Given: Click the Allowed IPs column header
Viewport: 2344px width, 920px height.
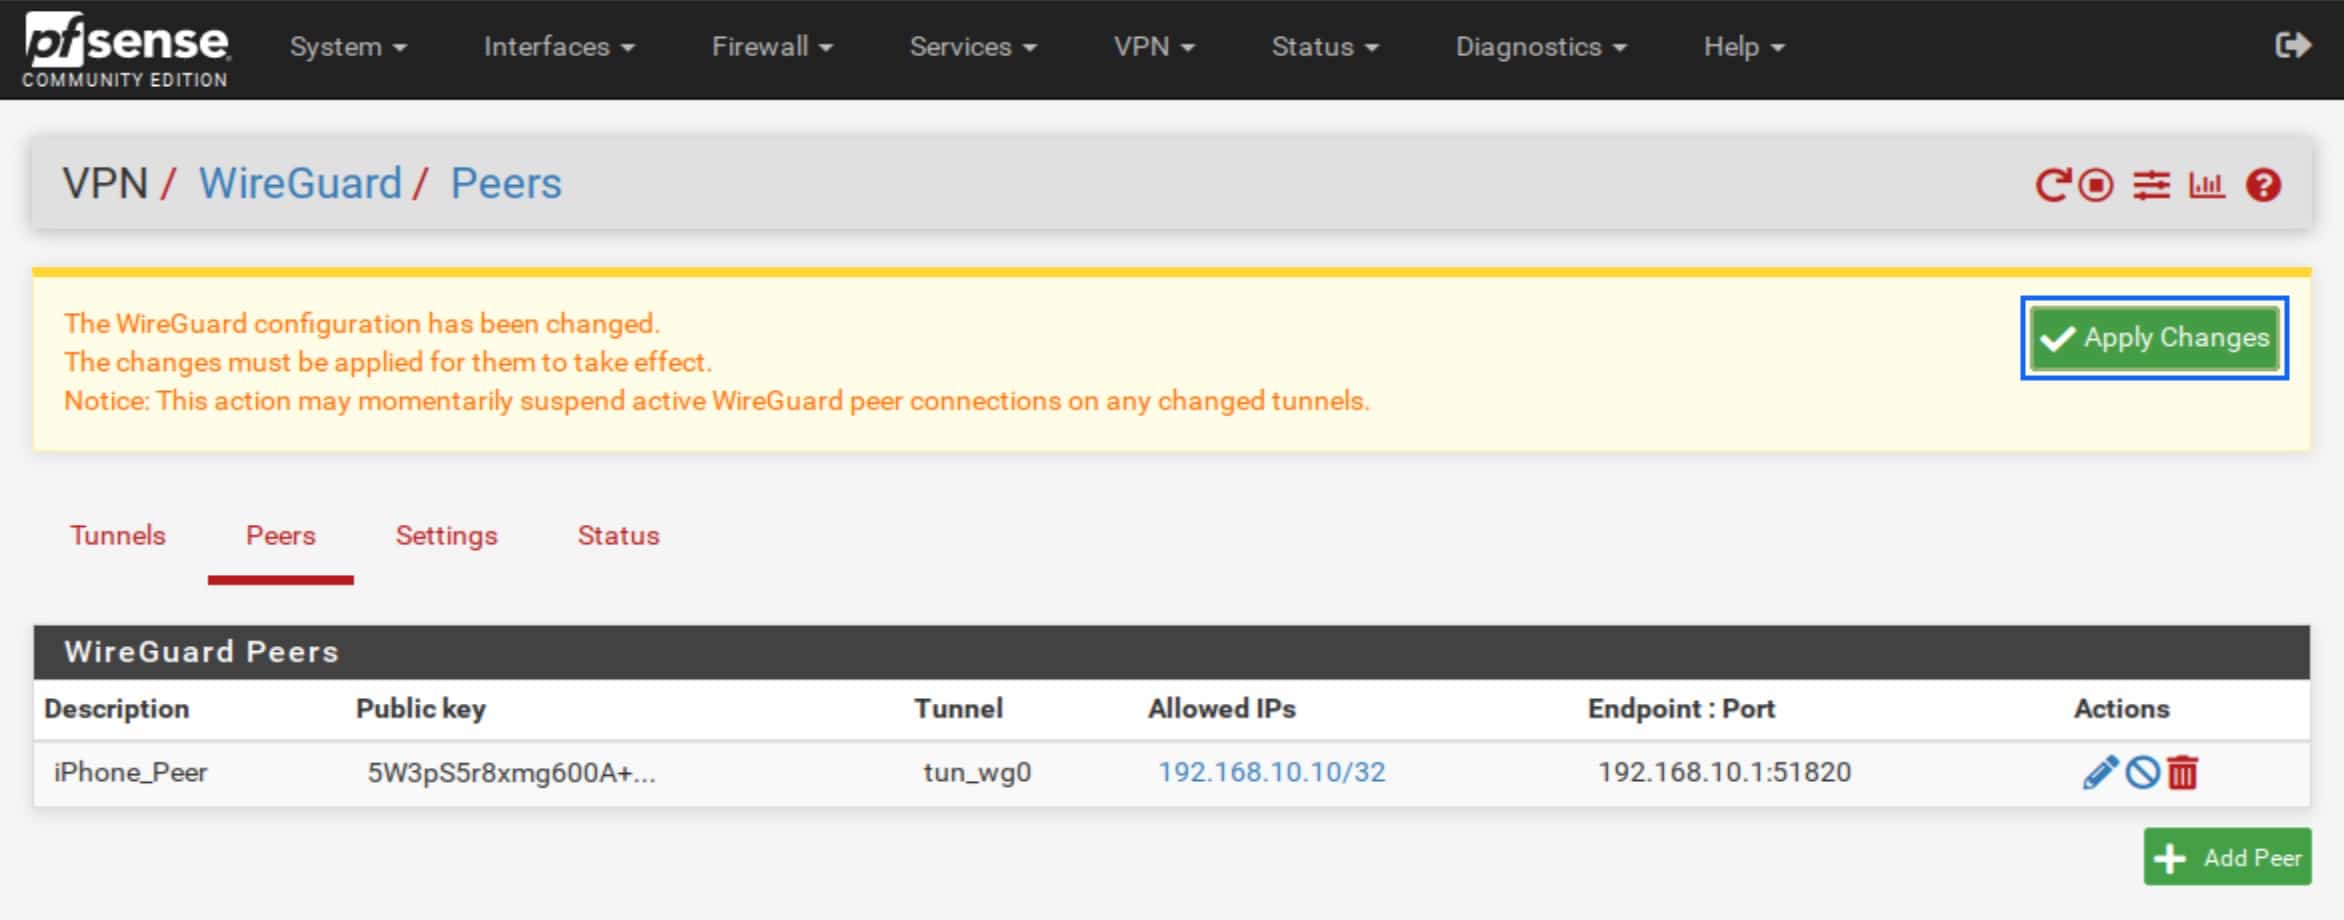Looking at the screenshot, I should (x=1222, y=709).
